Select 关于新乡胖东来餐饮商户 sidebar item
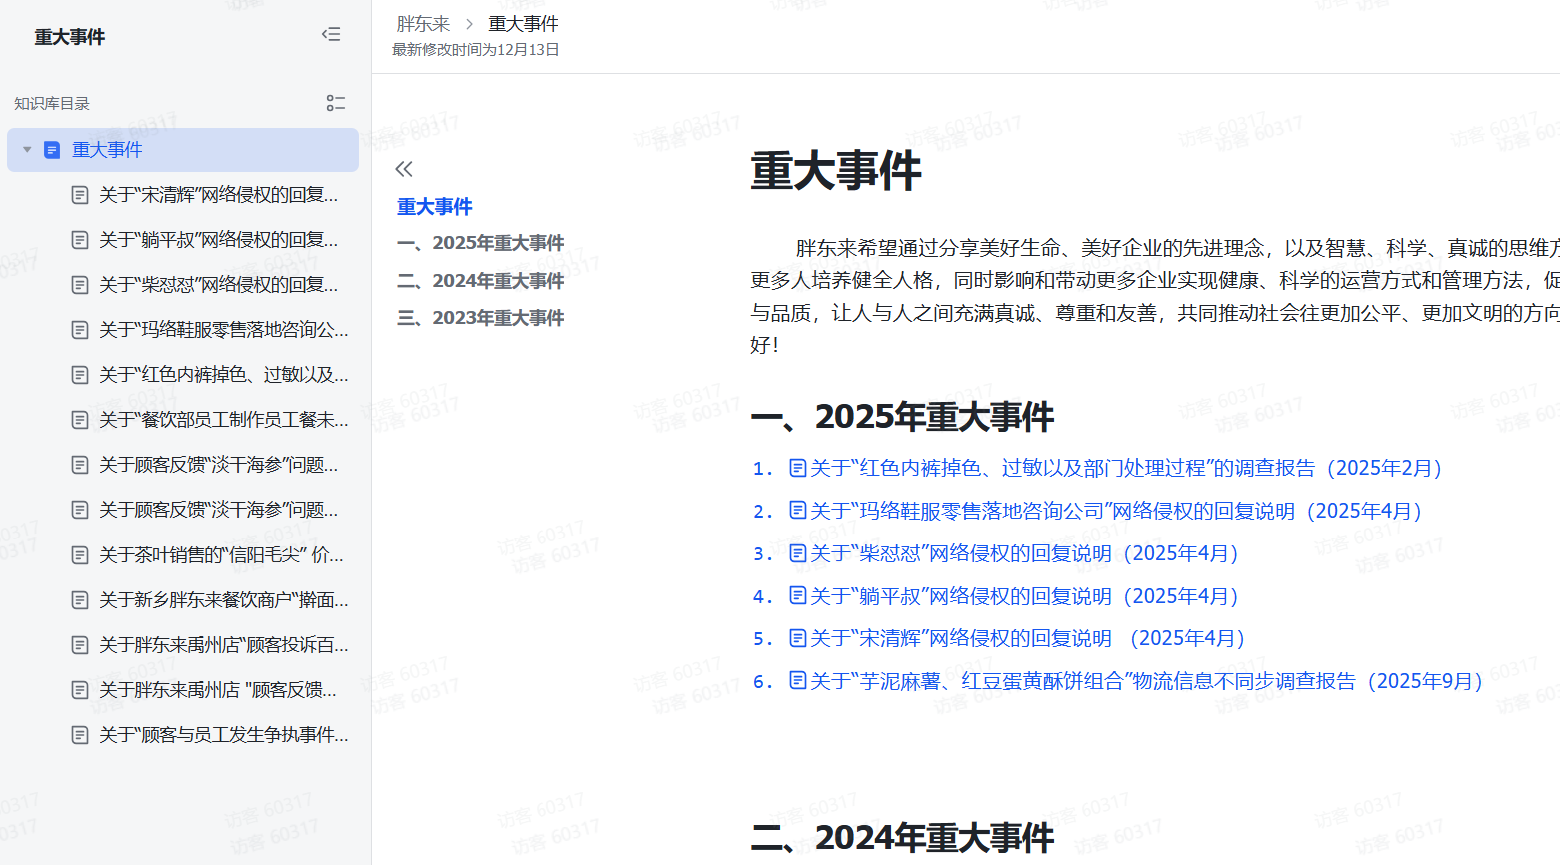The image size is (1560, 865). click(x=223, y=600)
